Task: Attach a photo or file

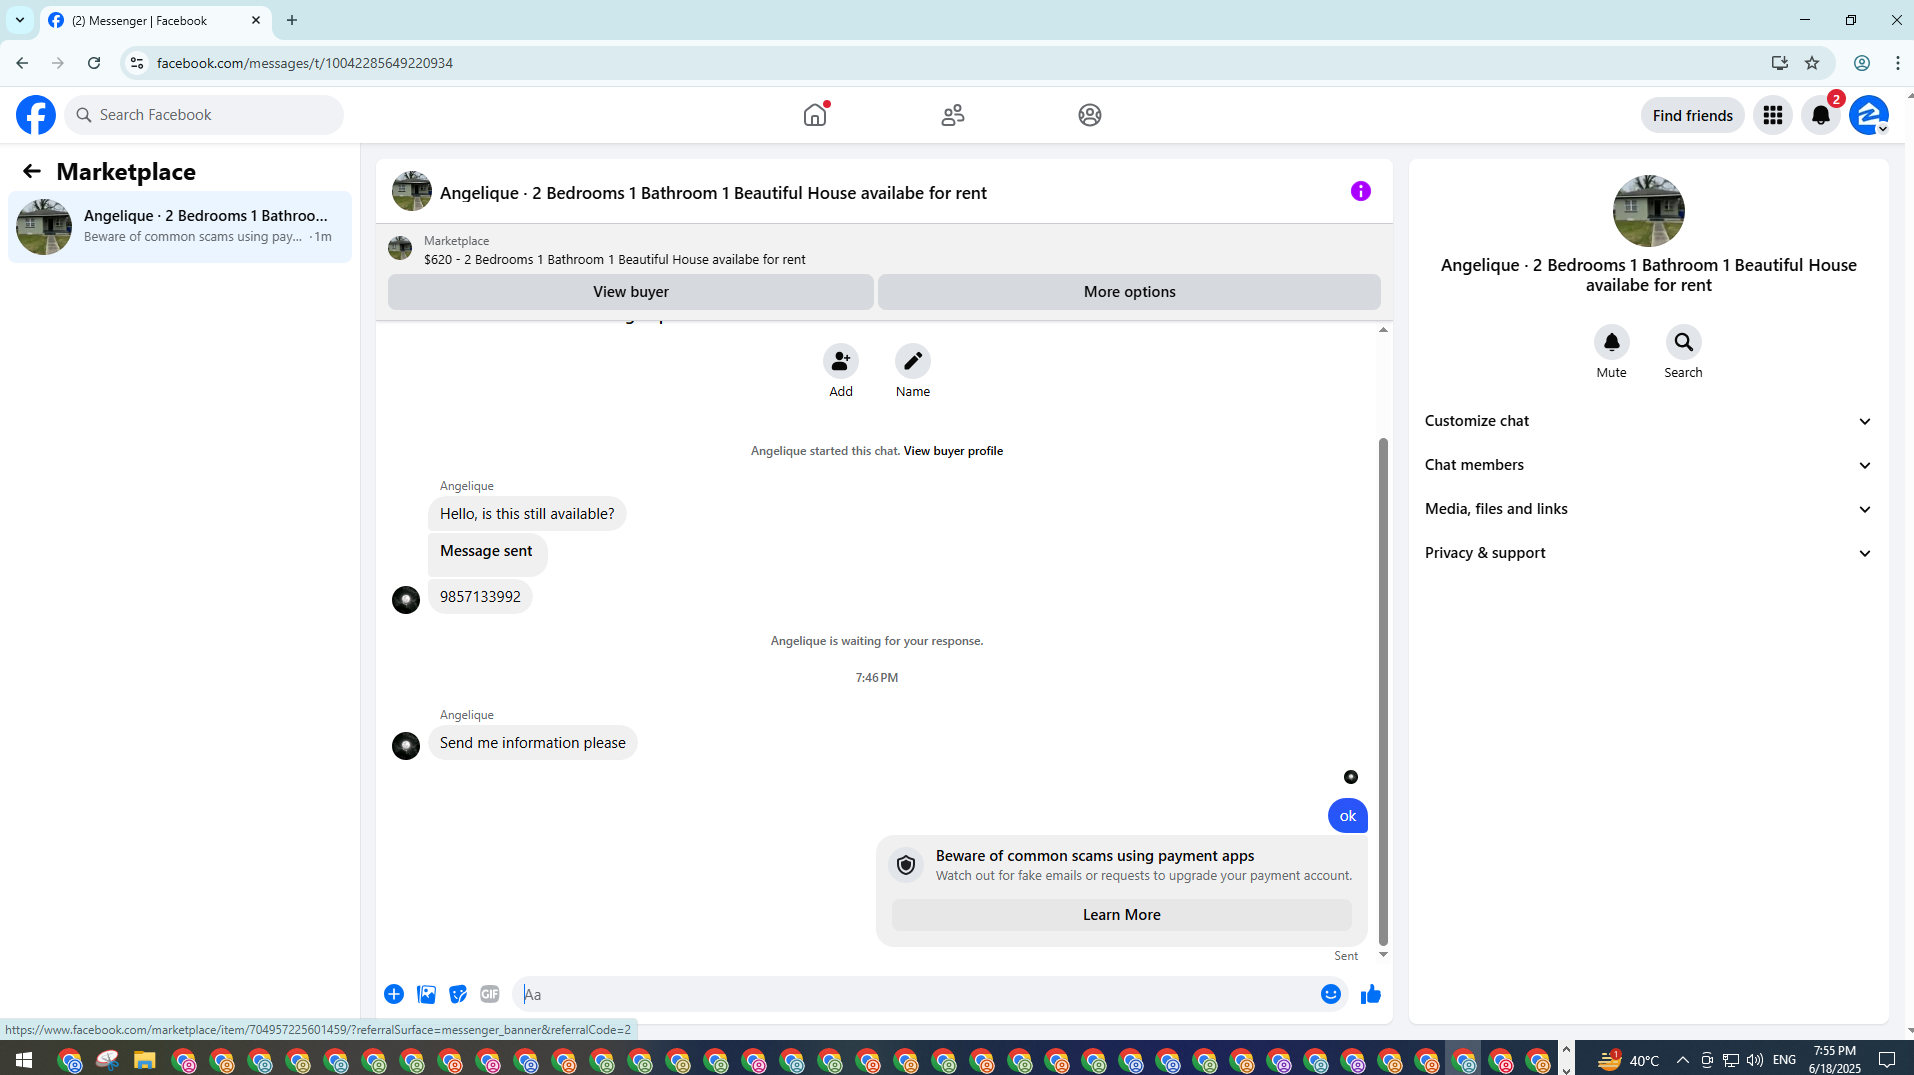Action: [426, 994]
